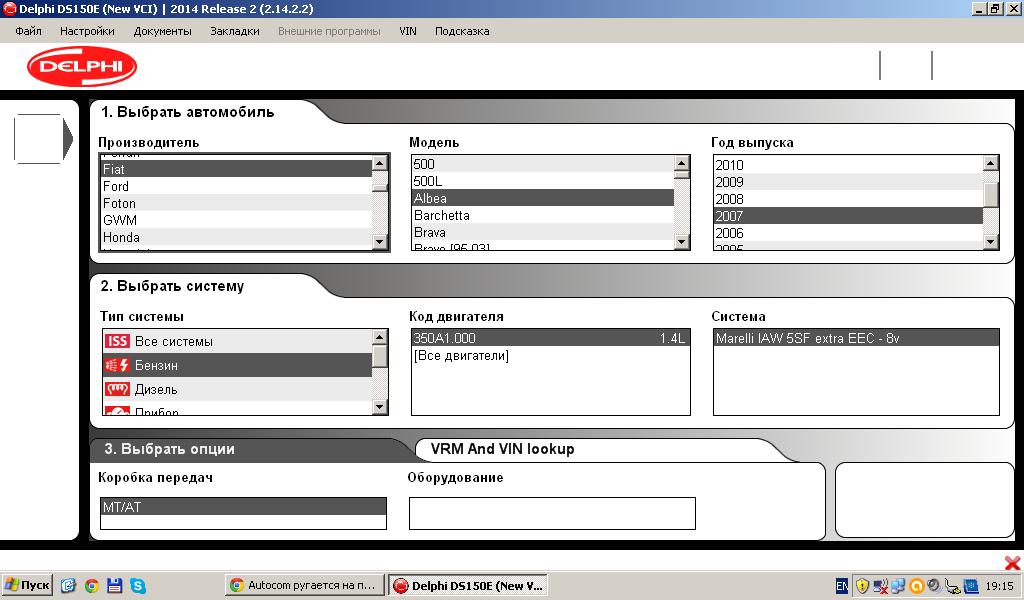
Task: Select GWM in manufacturer list
Action: 236,220
